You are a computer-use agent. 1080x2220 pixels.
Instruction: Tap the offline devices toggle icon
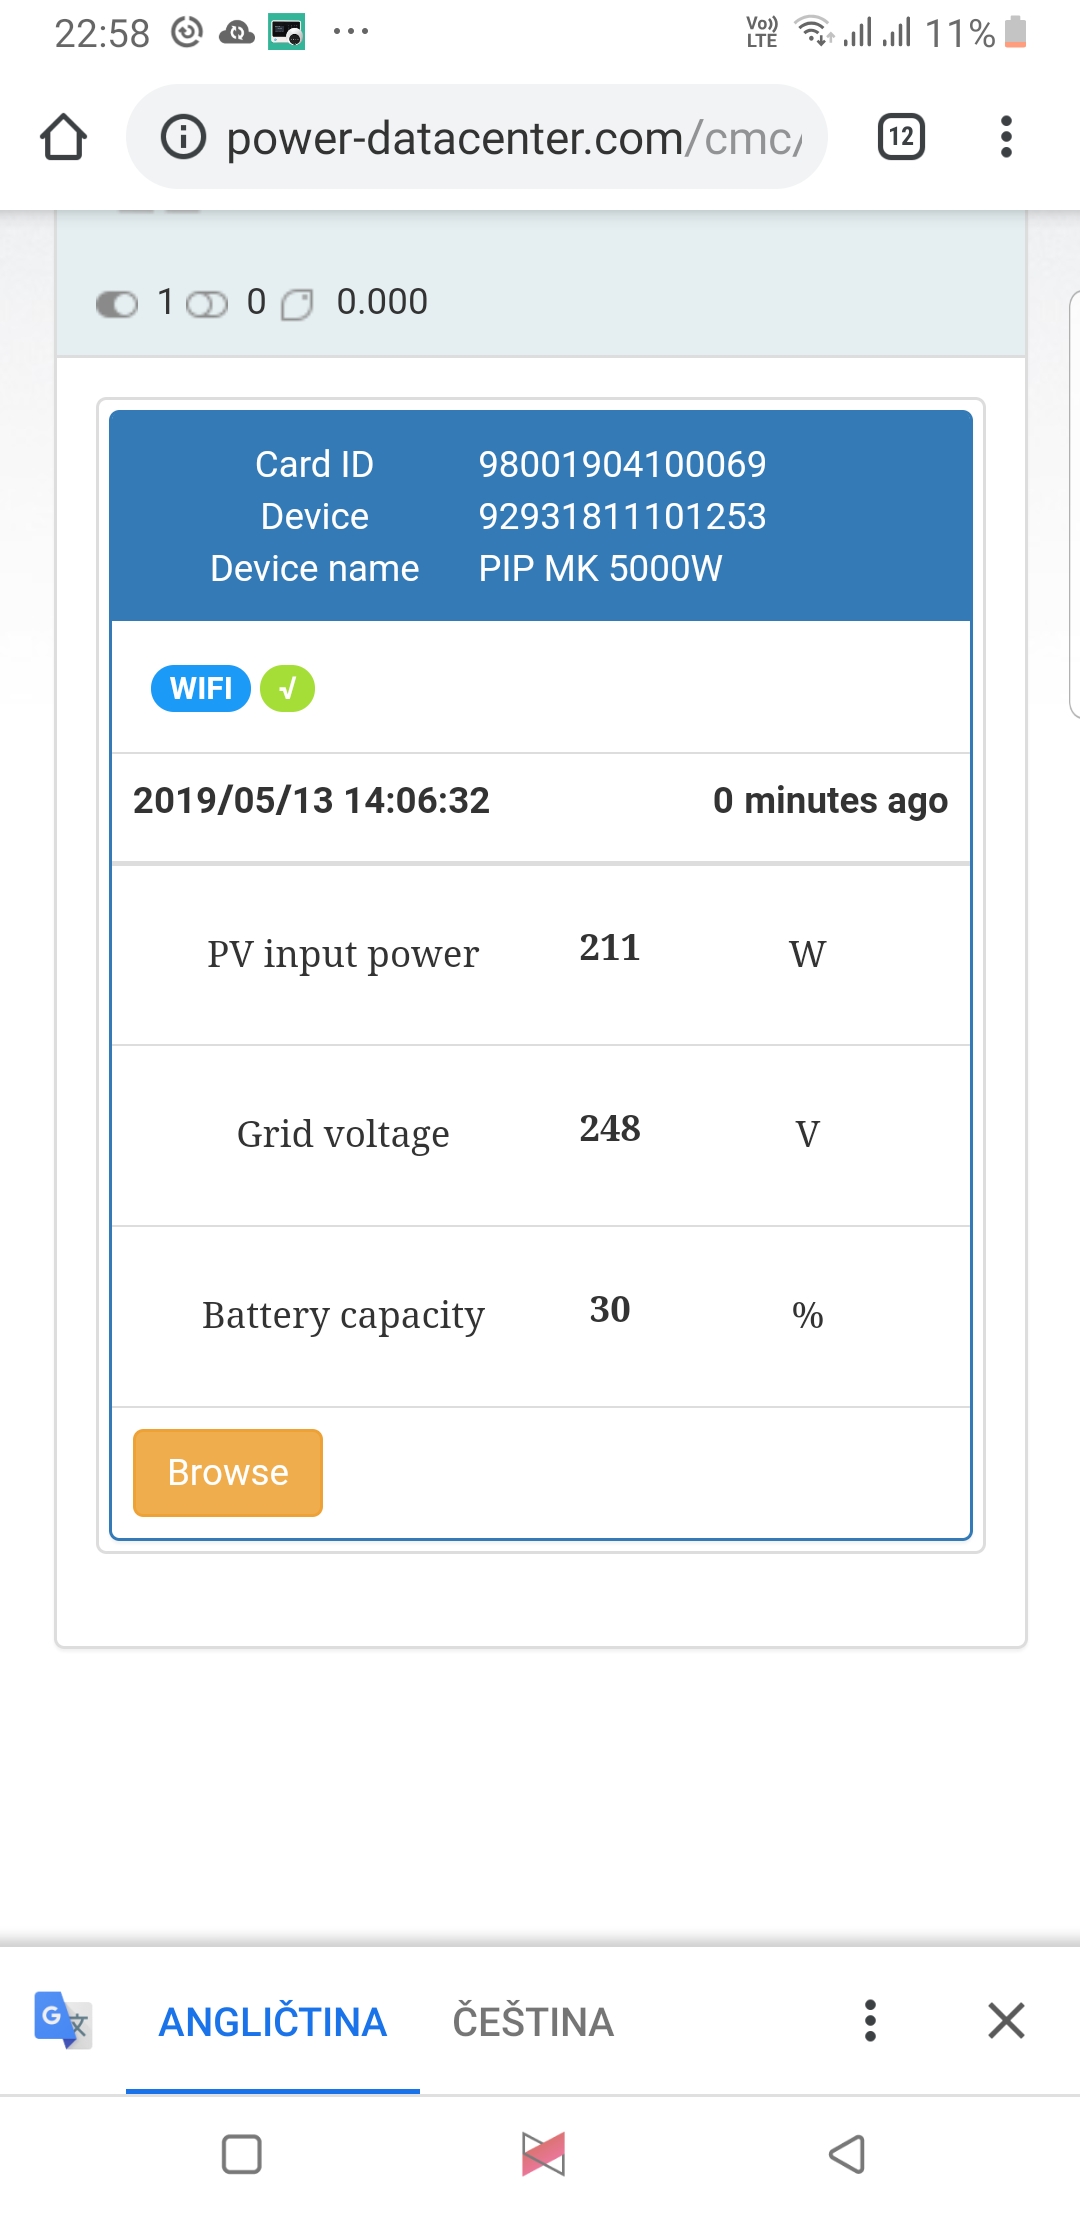pos(207,303)
